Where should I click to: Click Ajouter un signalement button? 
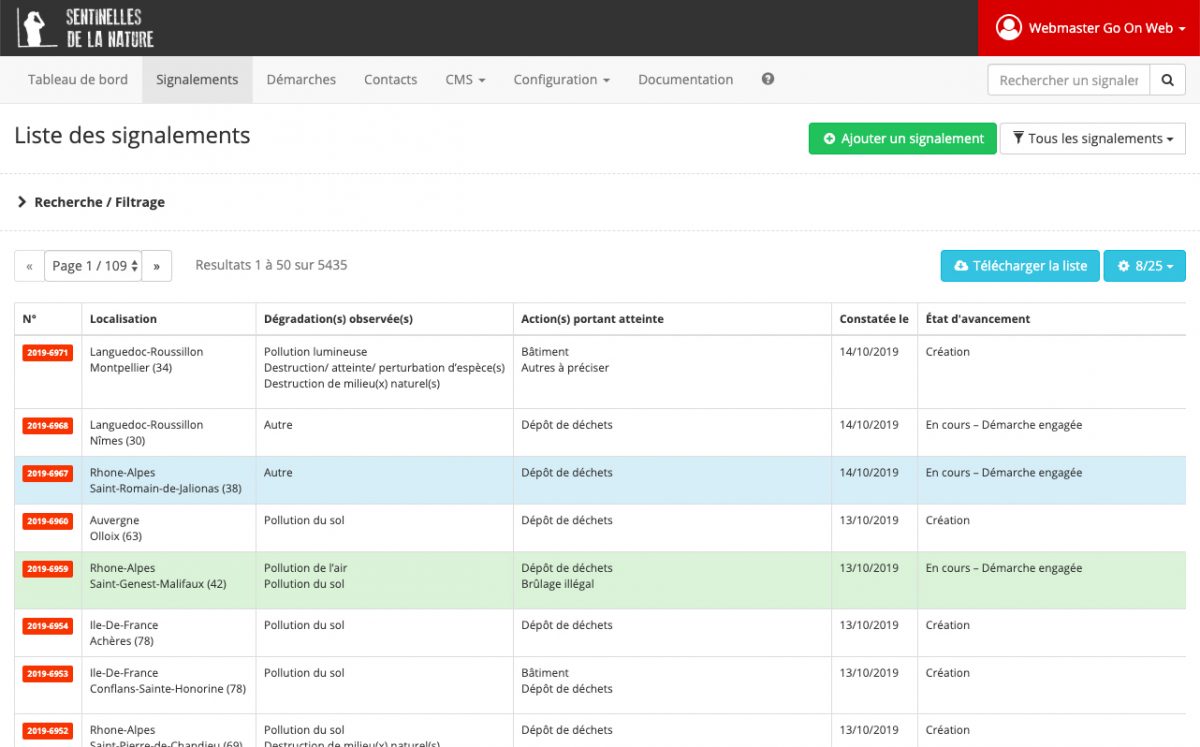point(903,139)
